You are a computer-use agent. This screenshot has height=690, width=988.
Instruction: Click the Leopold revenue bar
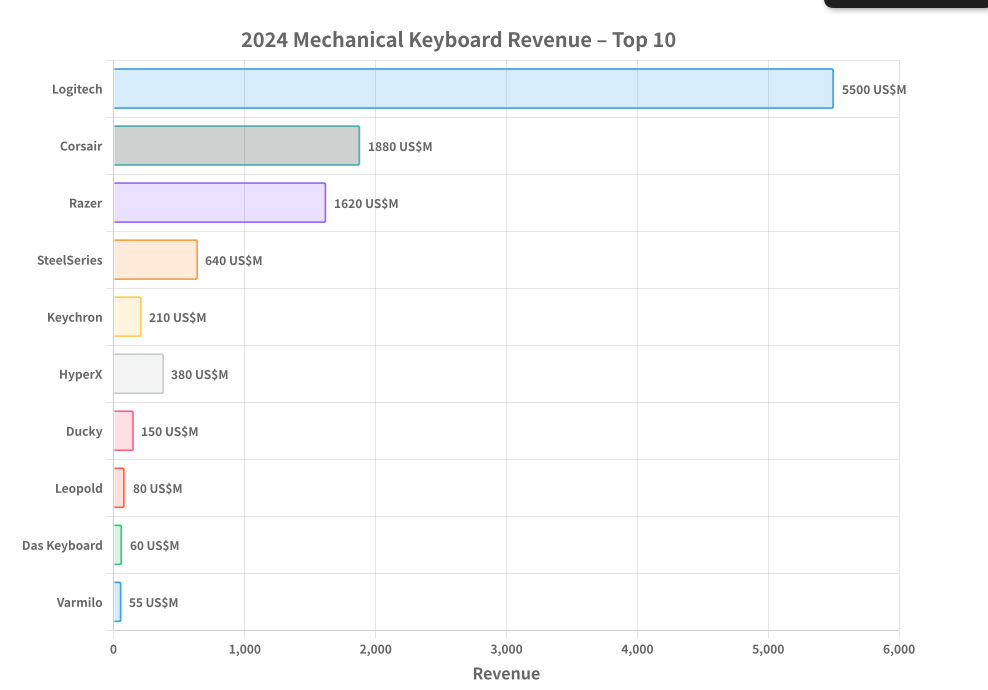click(x=119, y=488)
